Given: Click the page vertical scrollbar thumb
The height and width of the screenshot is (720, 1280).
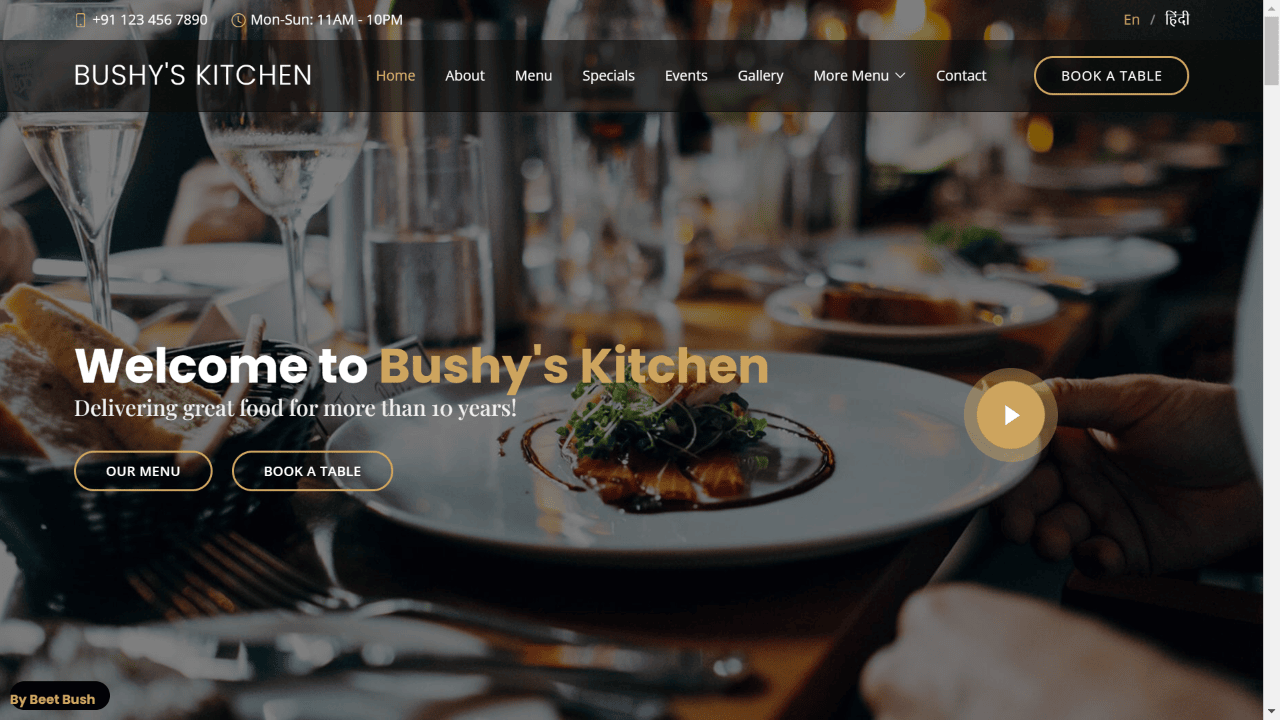Looking at the screenshot, I should tap(1272, 50).
